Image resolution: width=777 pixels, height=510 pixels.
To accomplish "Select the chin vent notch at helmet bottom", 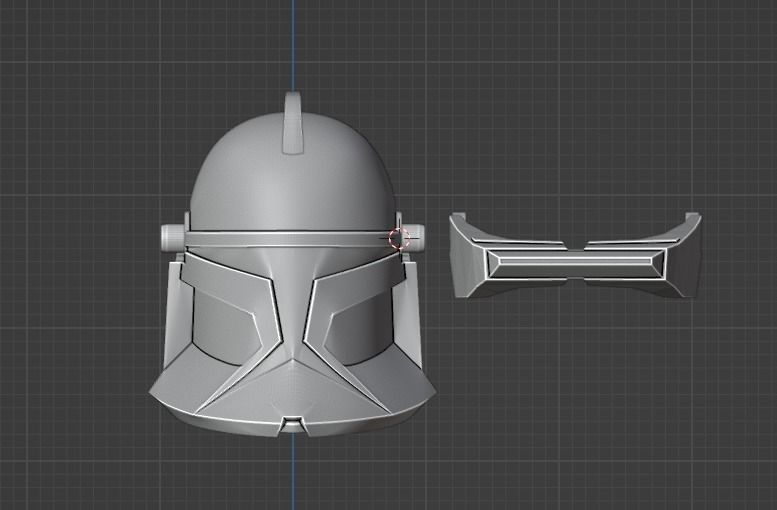I will pos(292,424).
